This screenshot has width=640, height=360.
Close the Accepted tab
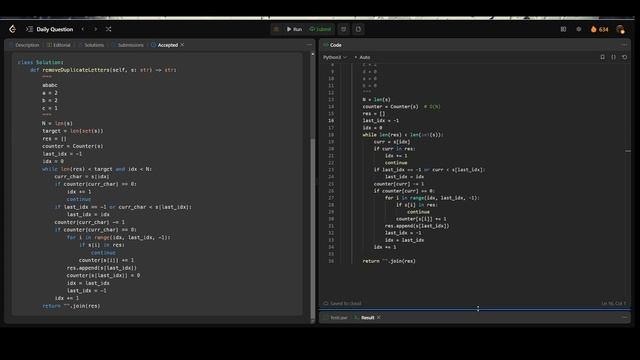coord(182,45)
